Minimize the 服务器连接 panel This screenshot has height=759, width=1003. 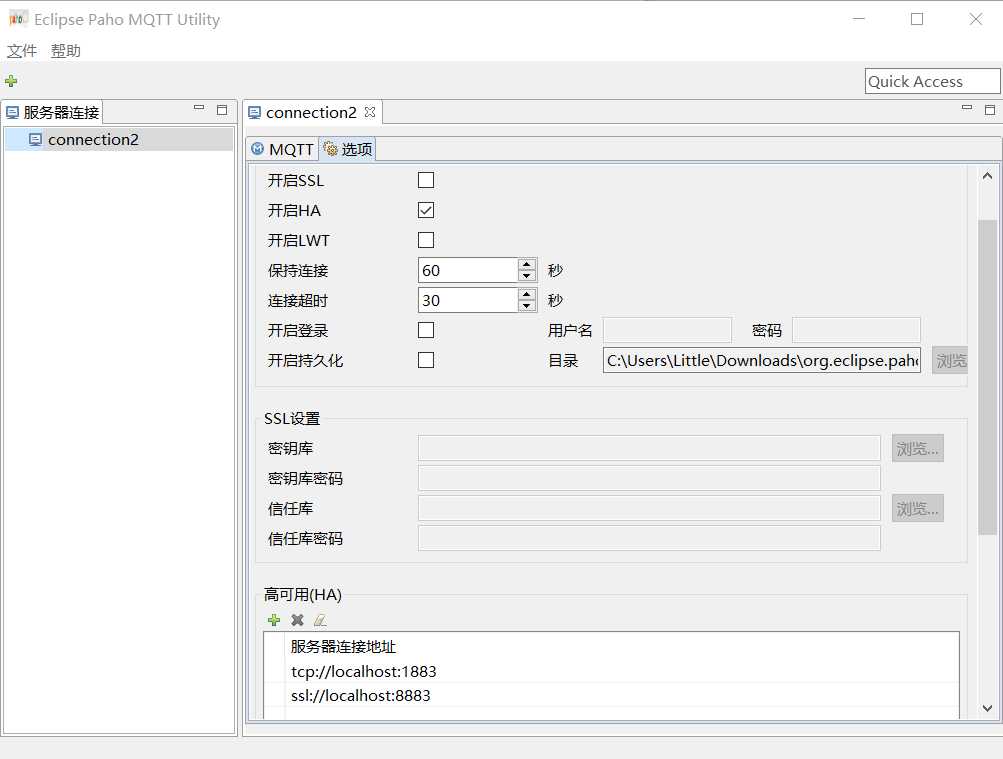pos(199,109)
